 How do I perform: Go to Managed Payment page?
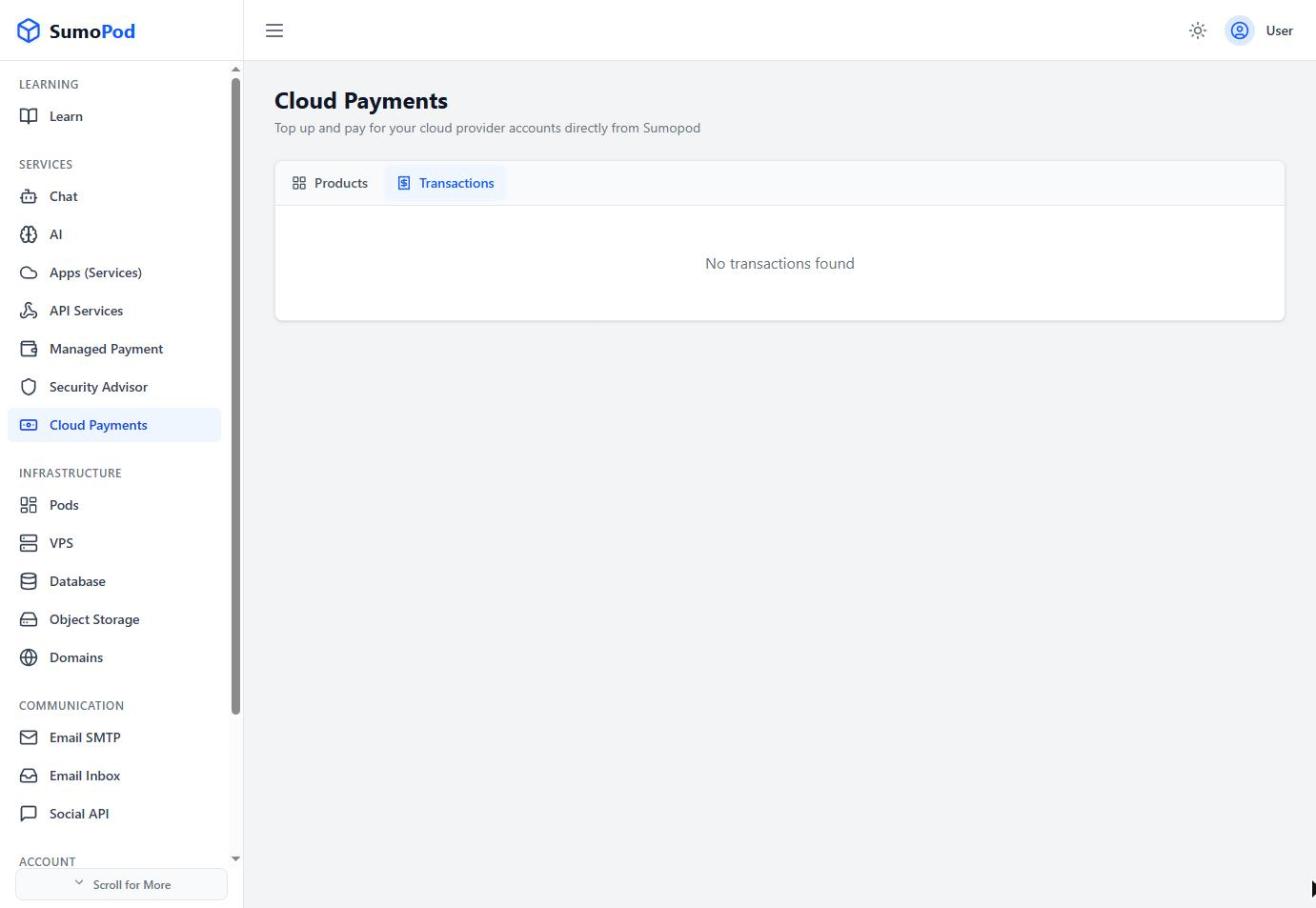(x=114, y=349)
